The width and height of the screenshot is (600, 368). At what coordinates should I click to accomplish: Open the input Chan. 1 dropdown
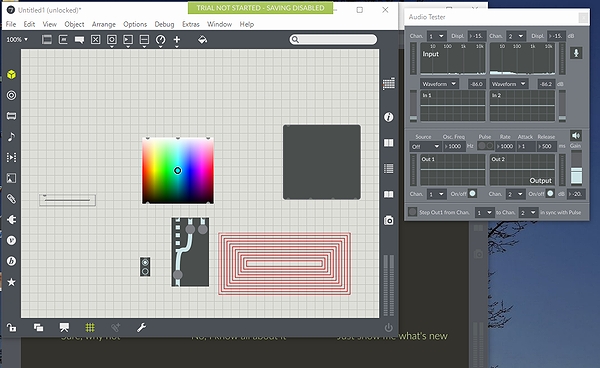coord(436,36)
